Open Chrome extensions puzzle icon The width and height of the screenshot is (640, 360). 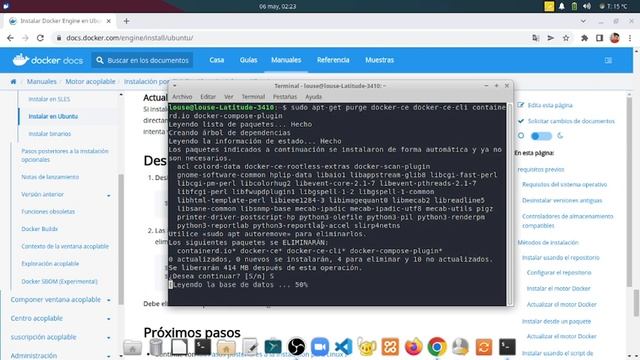point(584,38)
